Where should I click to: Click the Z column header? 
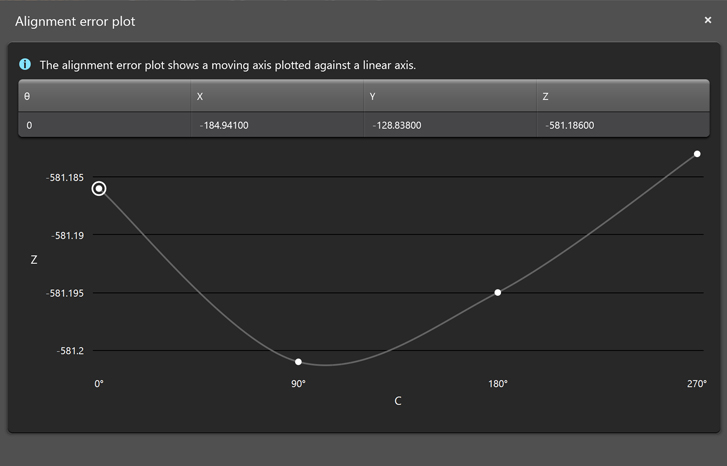[x=623, y=96]
